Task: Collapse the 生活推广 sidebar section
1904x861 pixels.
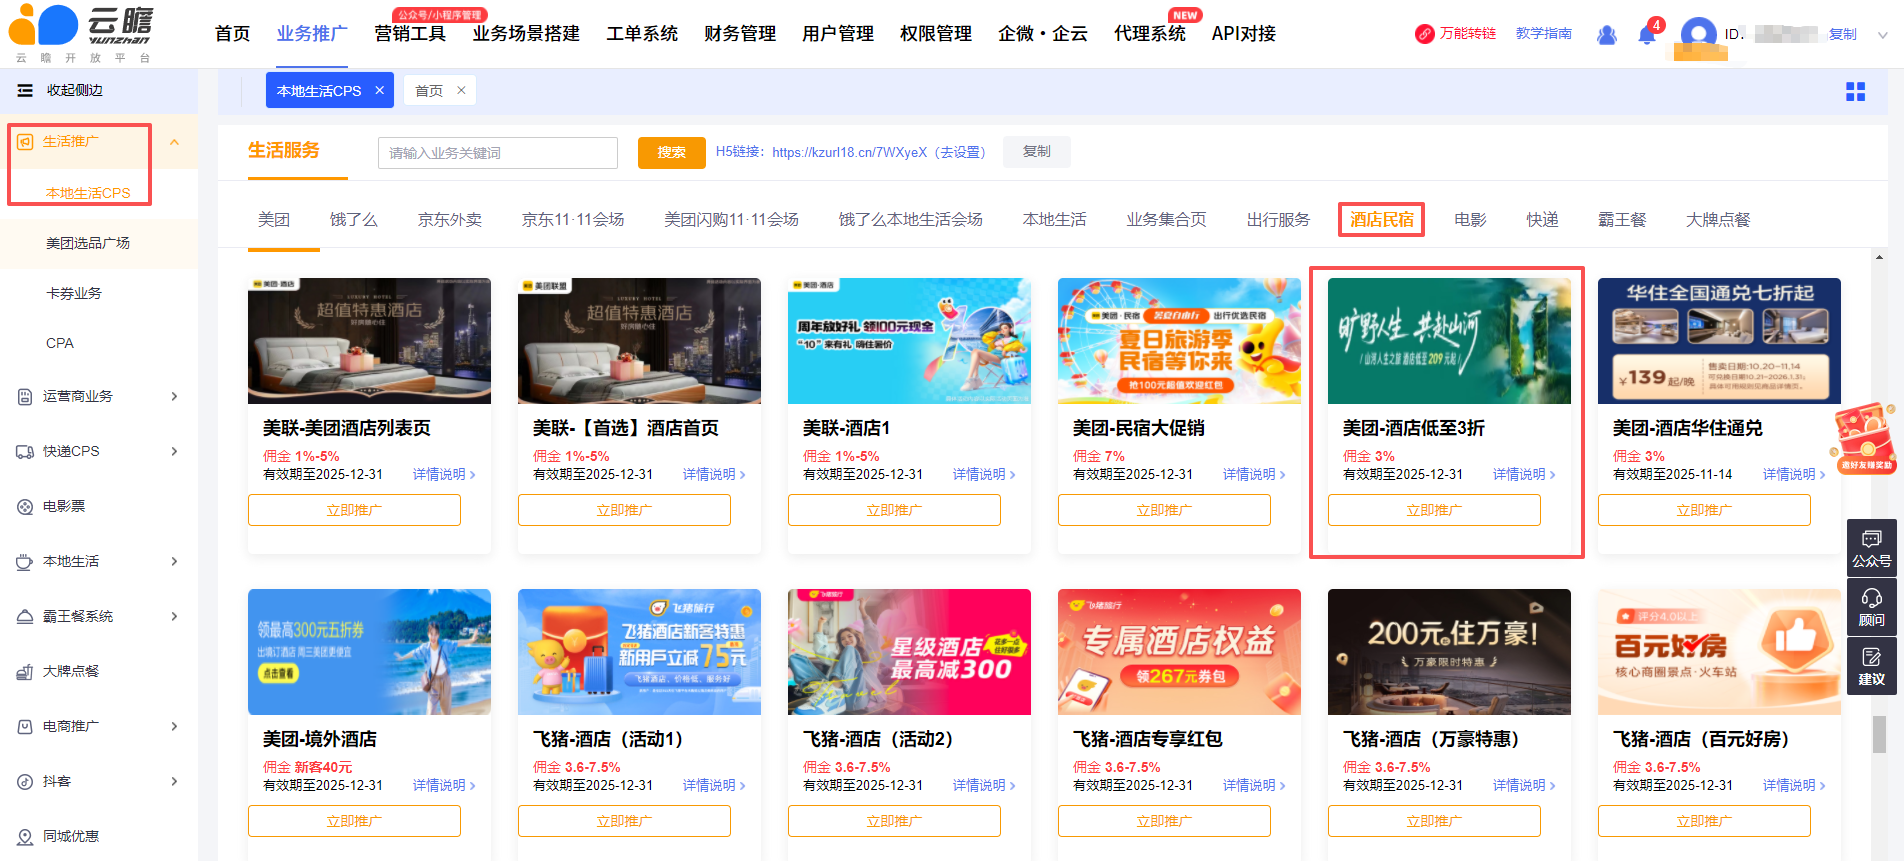Action: [x=174, y=142]
